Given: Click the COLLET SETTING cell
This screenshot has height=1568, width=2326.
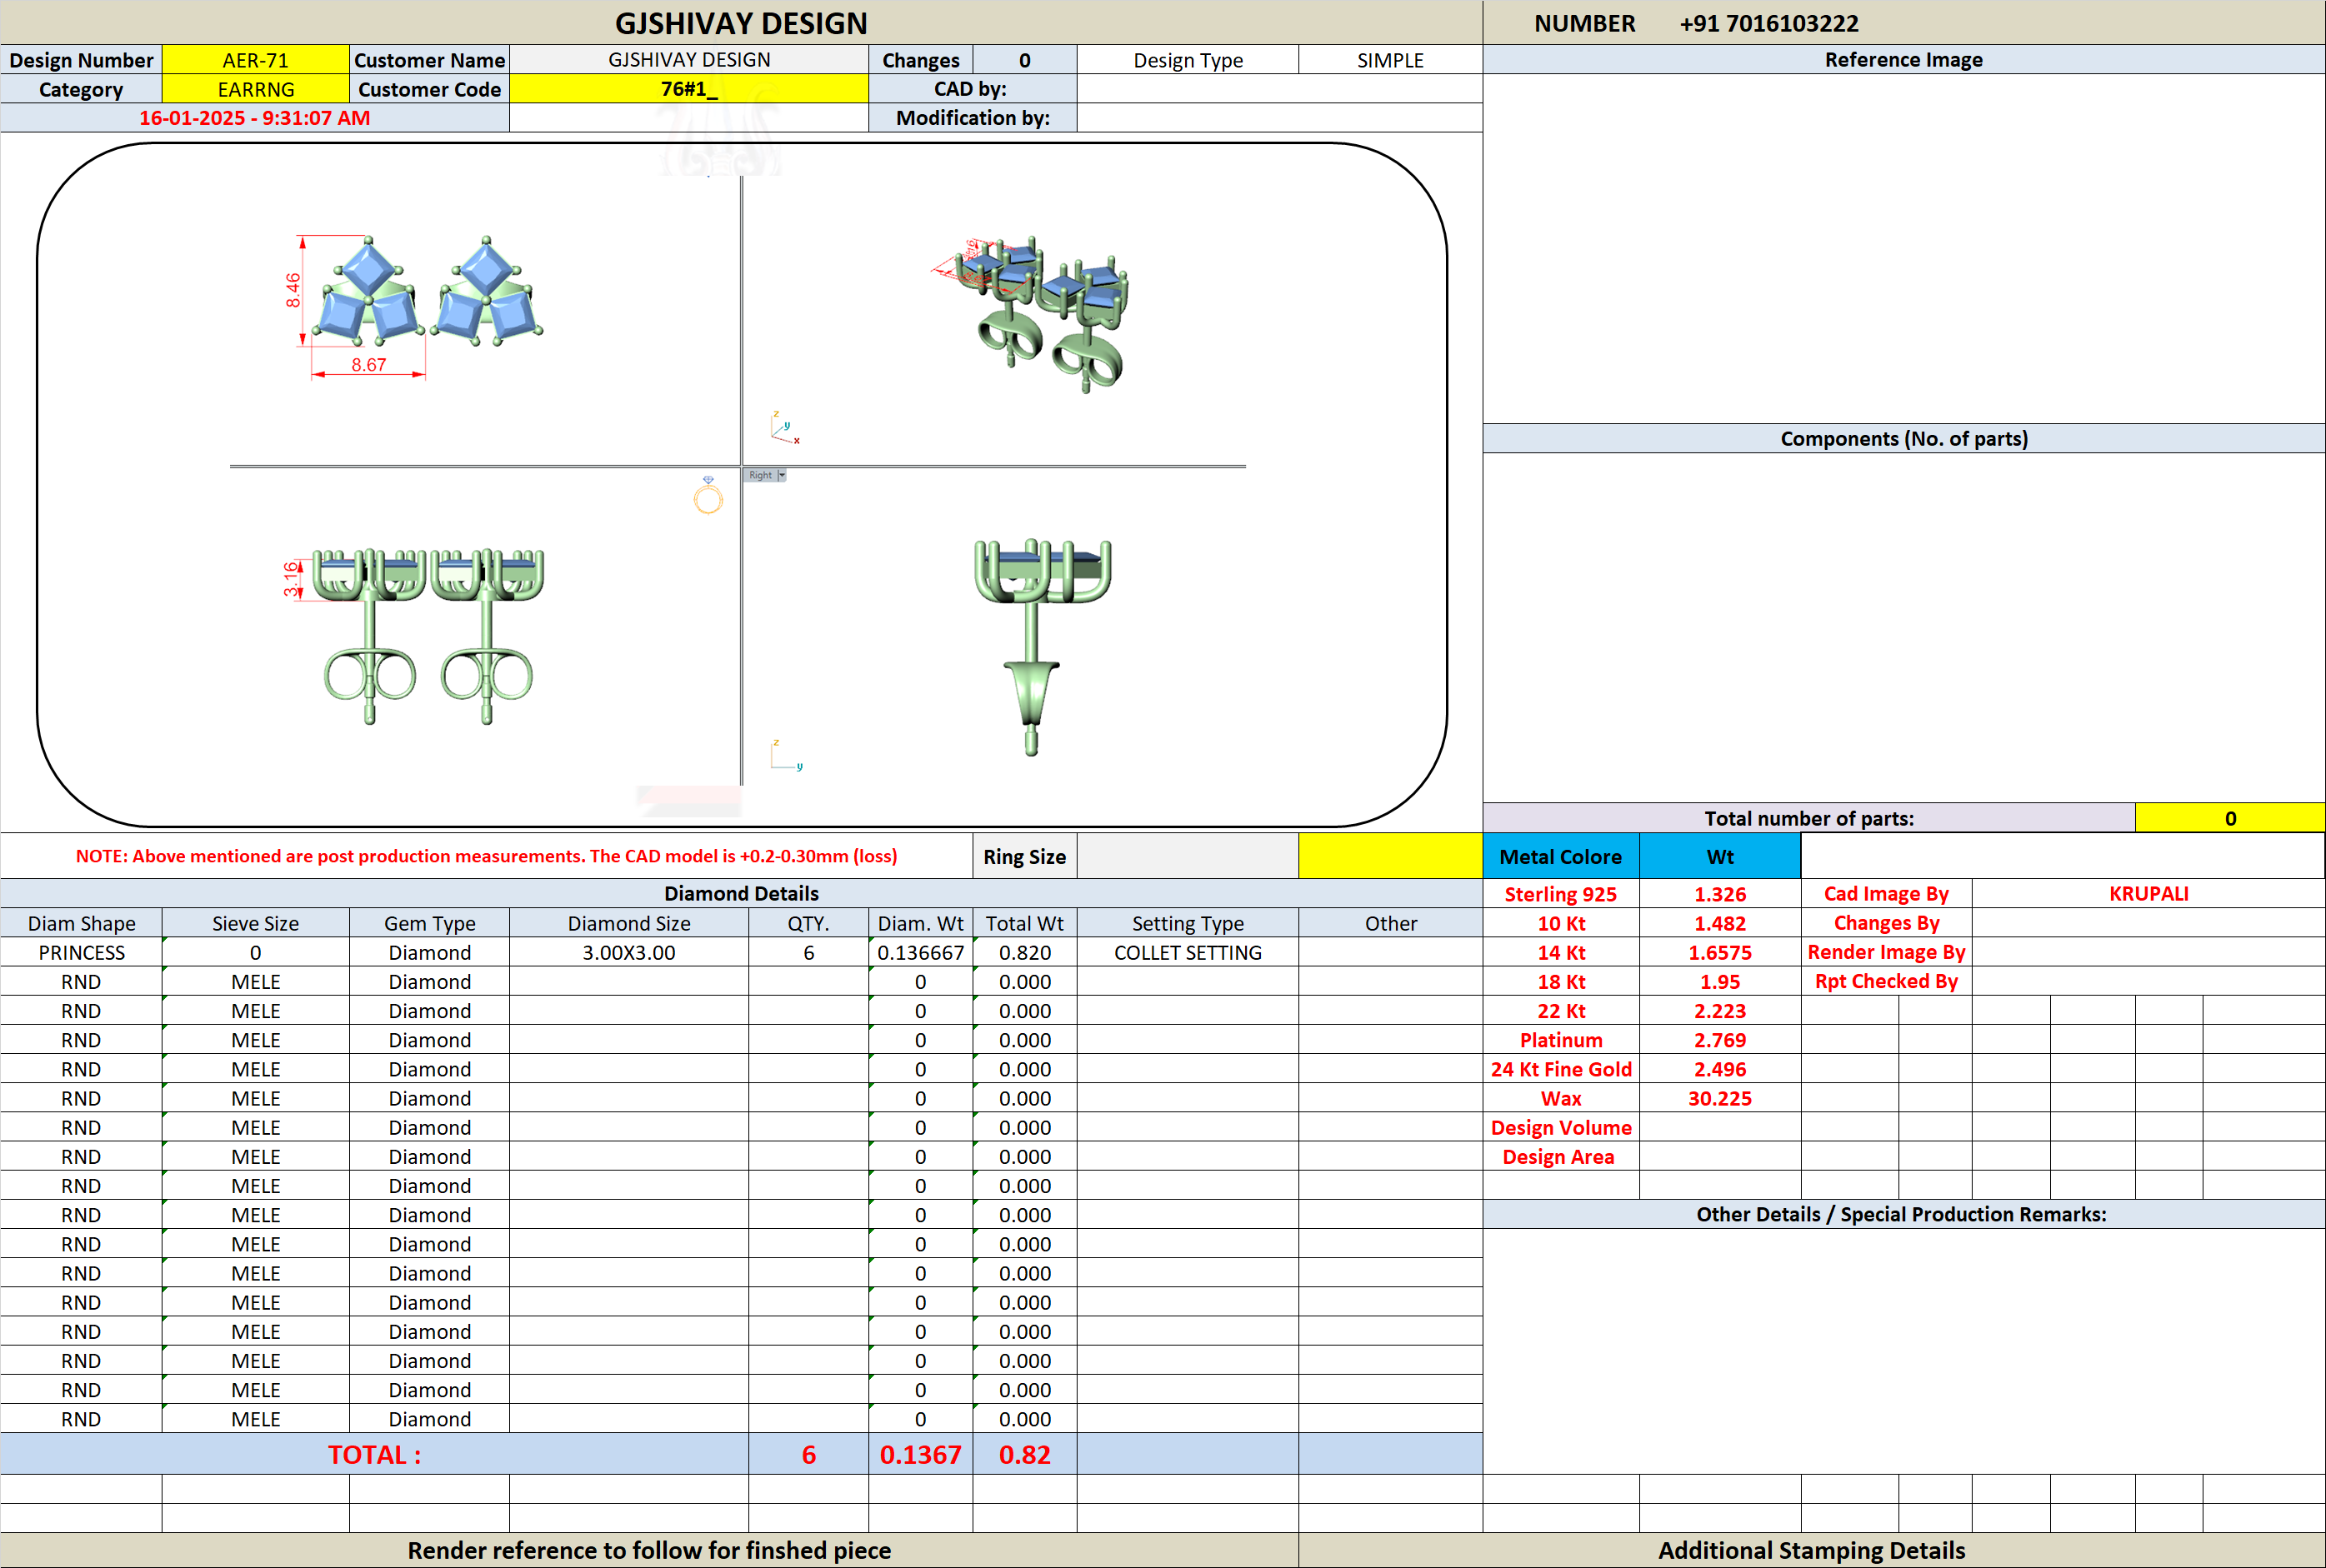Looking at the screenshot, I should 1188,953.
